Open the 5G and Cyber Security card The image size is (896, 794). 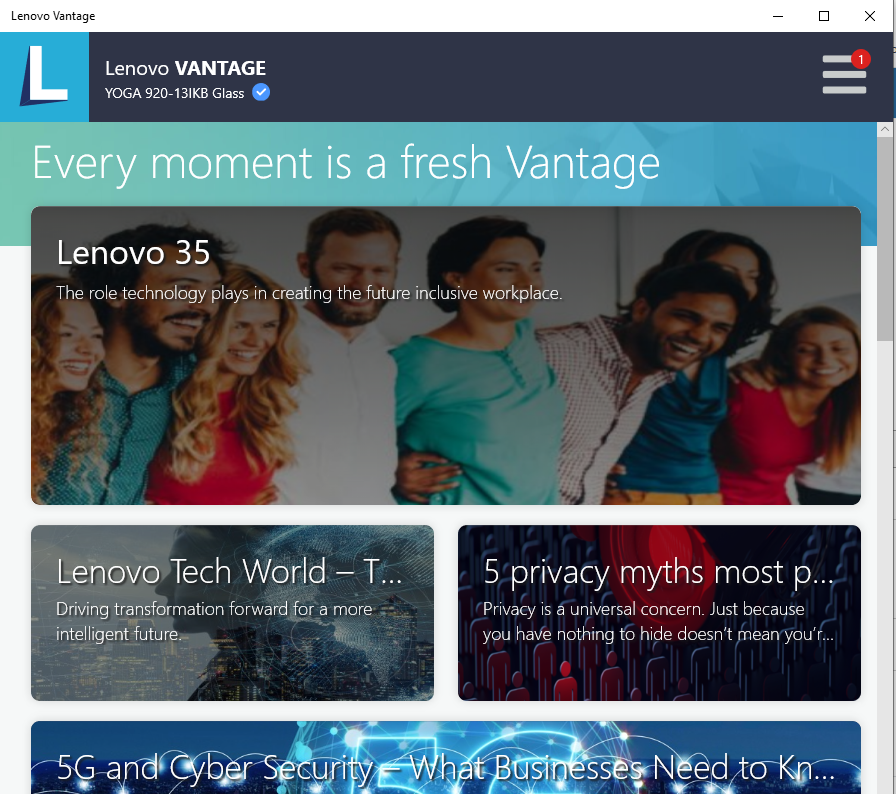pos(446,757)
